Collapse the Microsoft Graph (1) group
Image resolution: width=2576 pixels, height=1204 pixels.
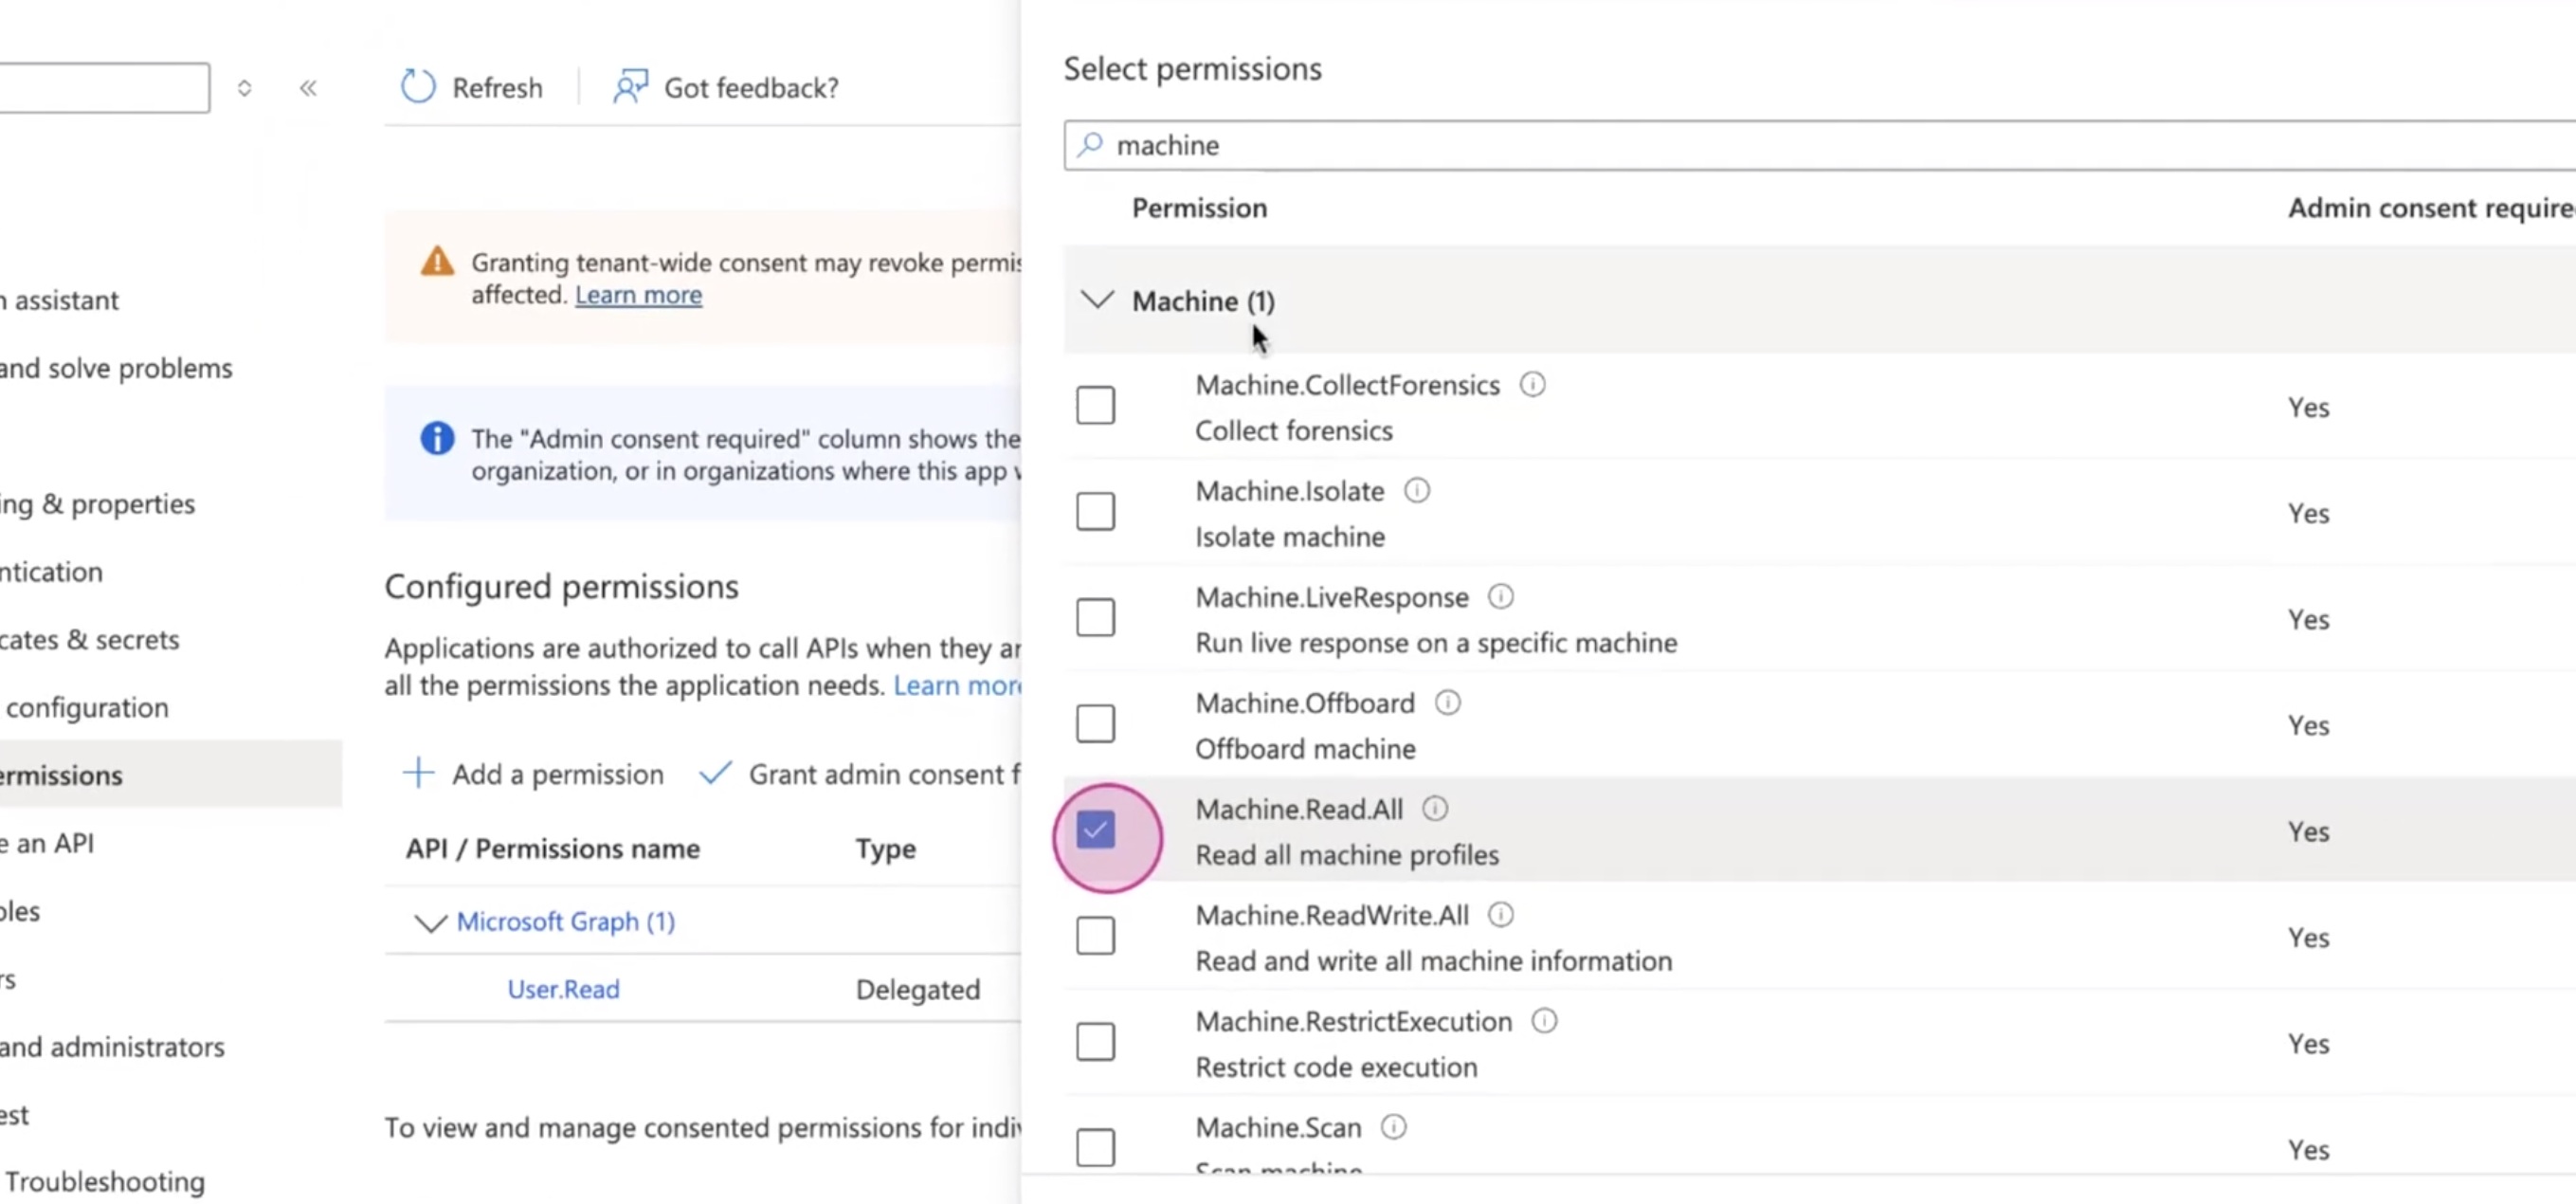point(430,922)
